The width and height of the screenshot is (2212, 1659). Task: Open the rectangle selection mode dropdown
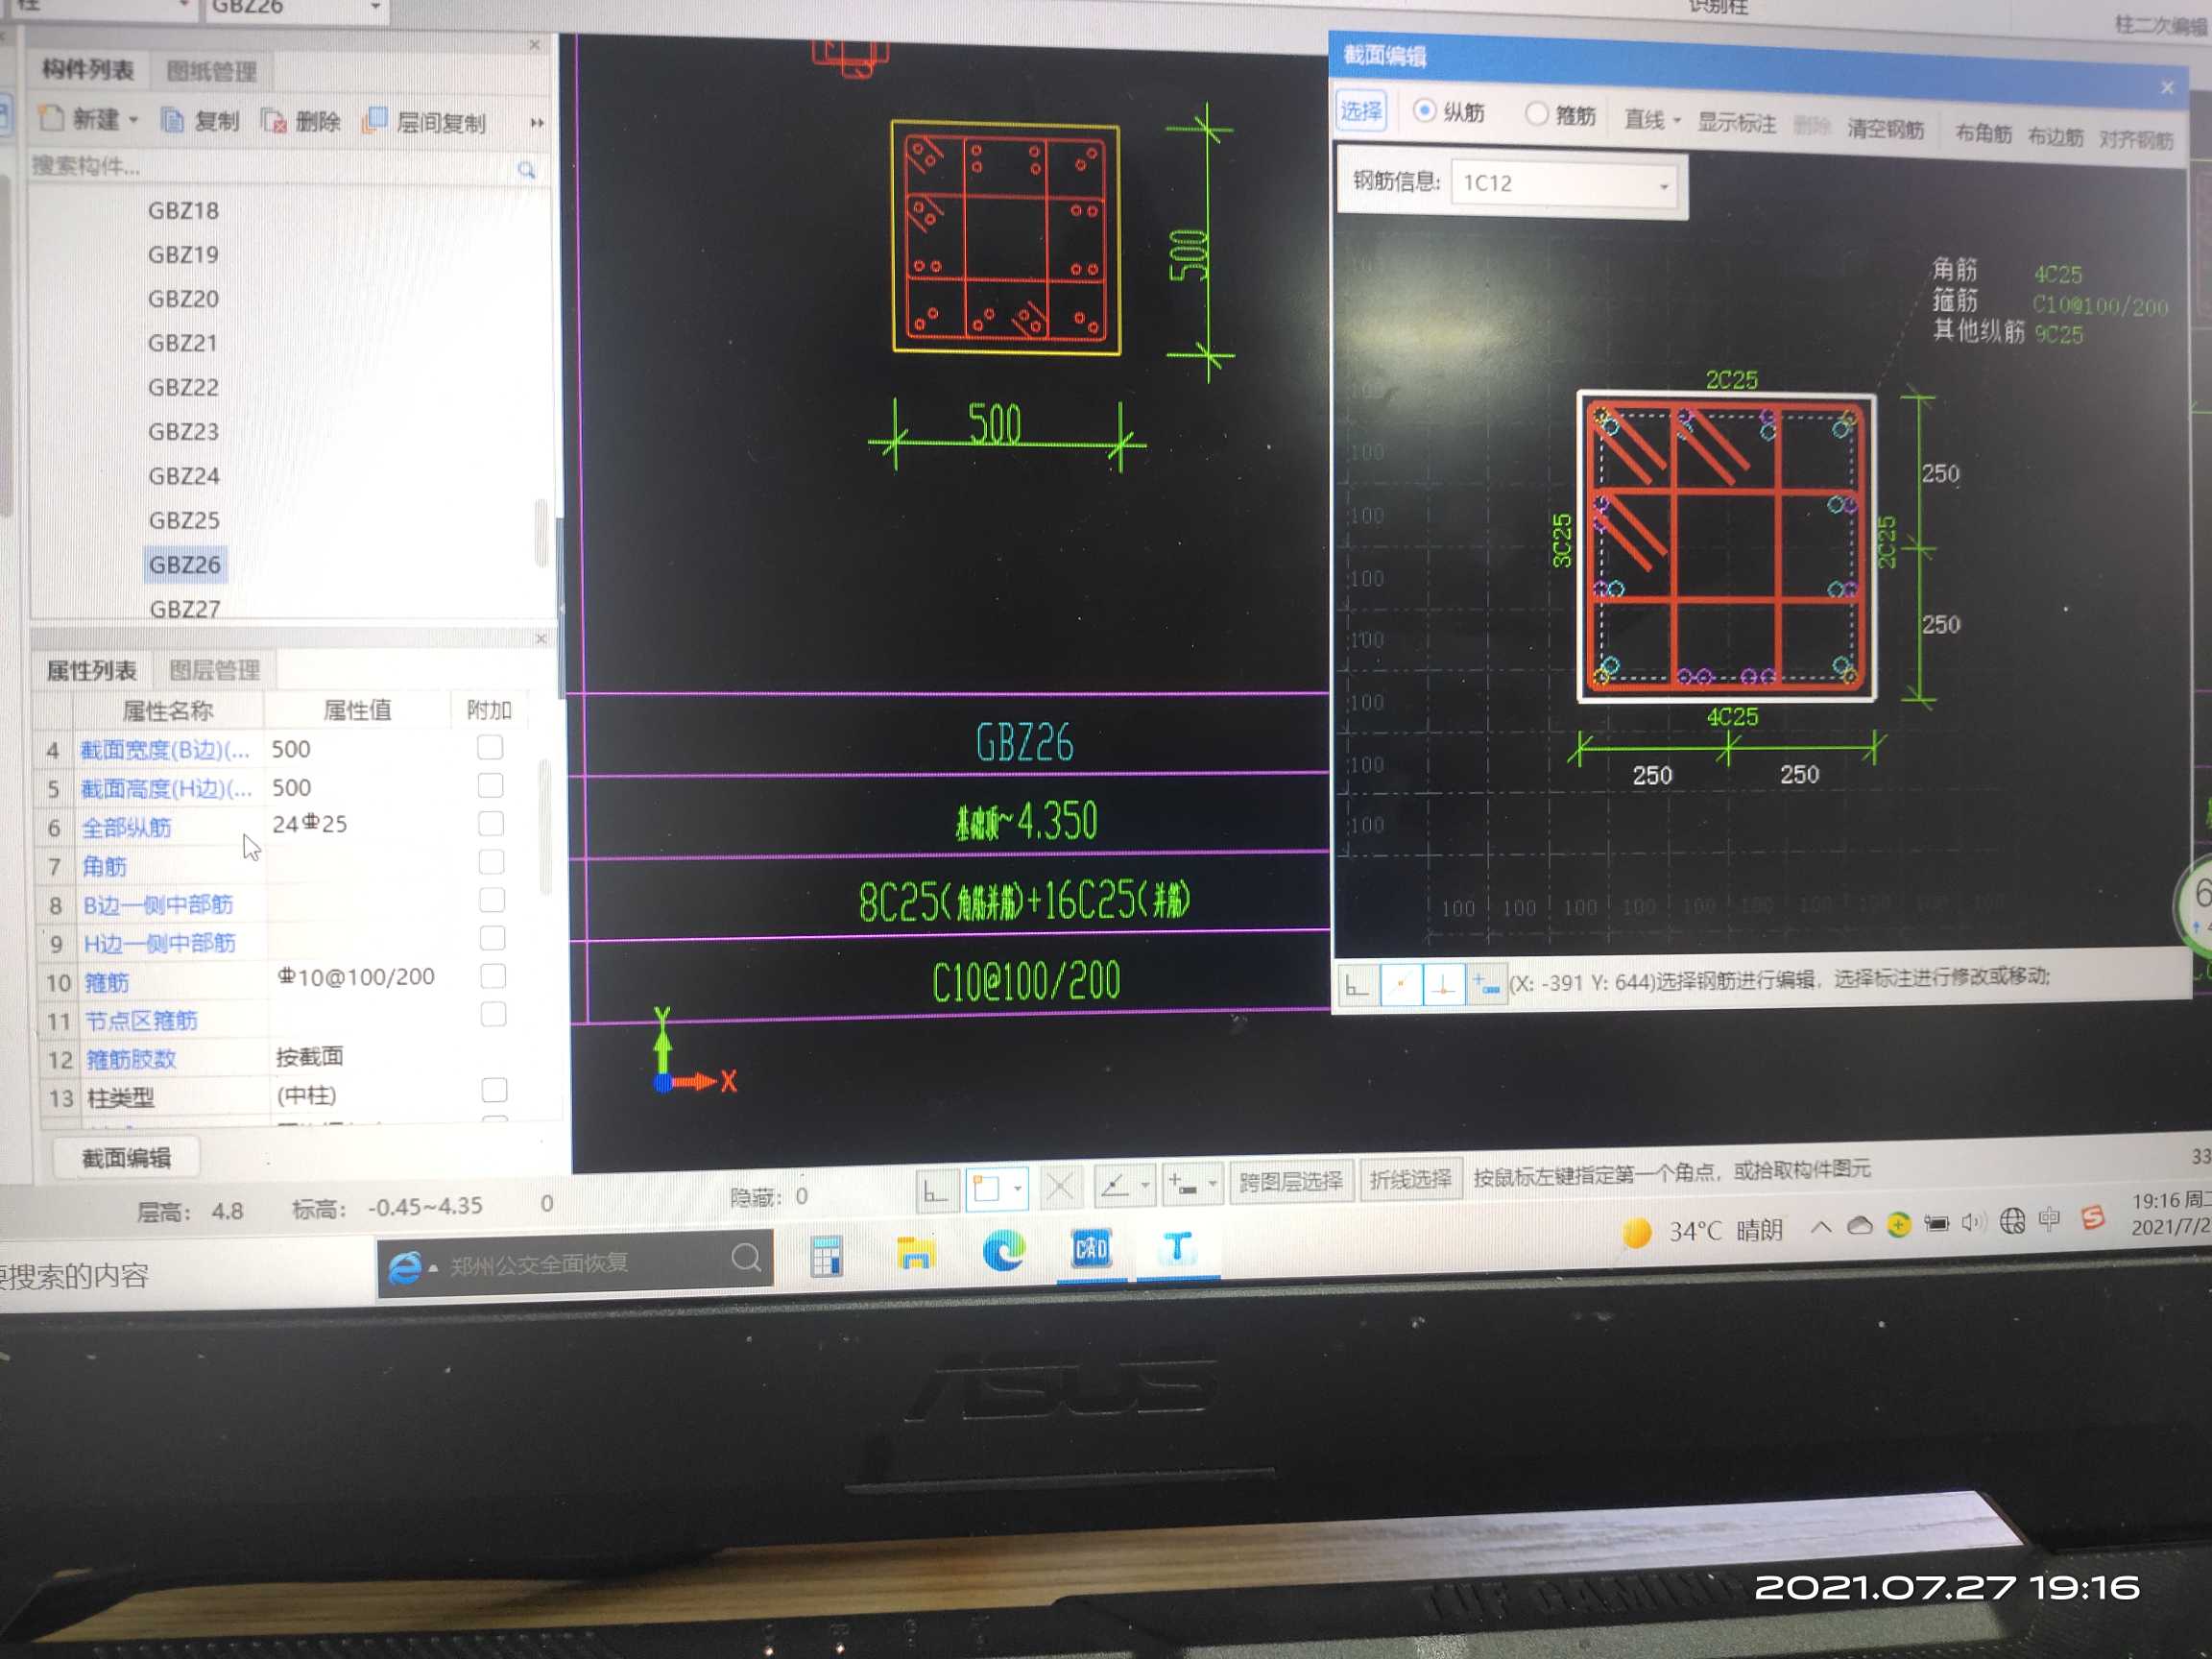1017,1188
